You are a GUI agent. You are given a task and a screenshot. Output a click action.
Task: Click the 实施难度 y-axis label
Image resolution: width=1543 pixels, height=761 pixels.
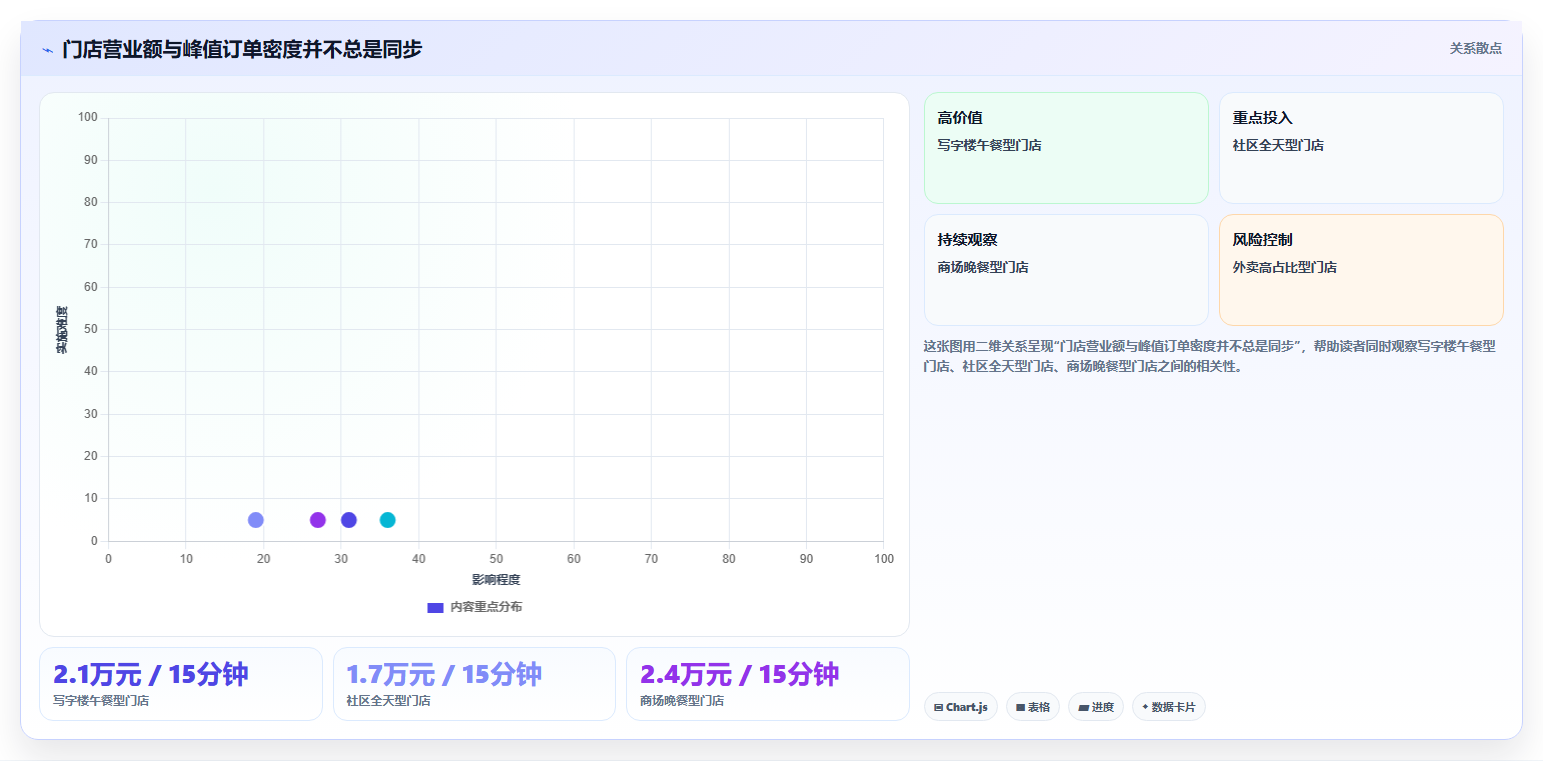tap(62, 330)
